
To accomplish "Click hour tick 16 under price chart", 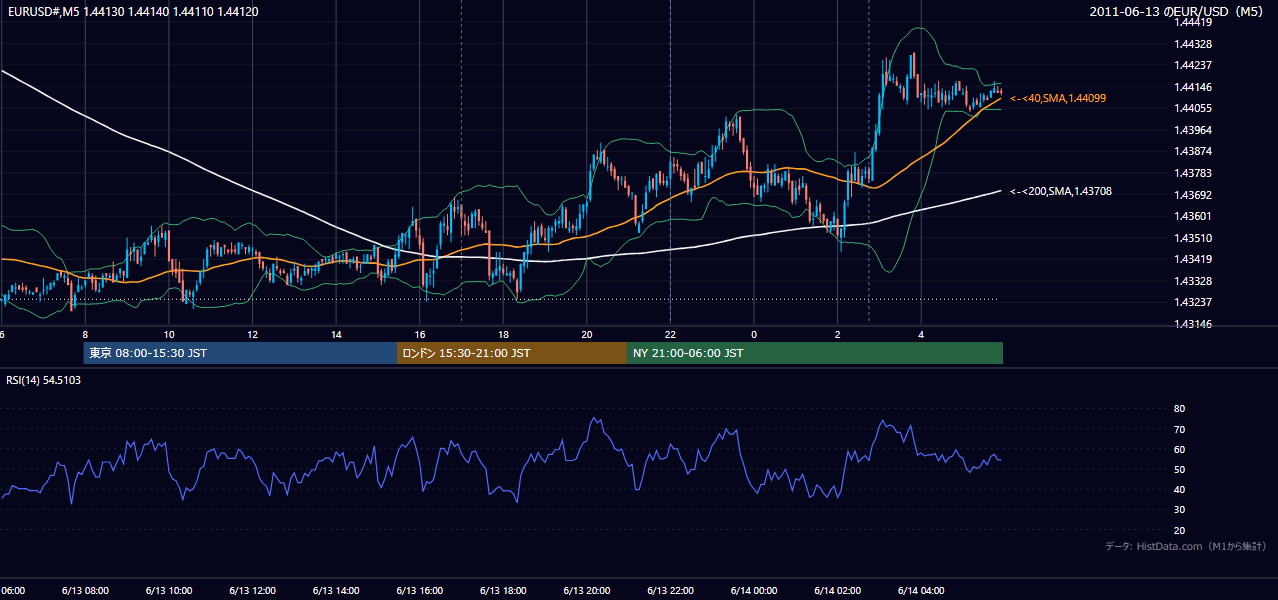I will (x=420, y=334).
